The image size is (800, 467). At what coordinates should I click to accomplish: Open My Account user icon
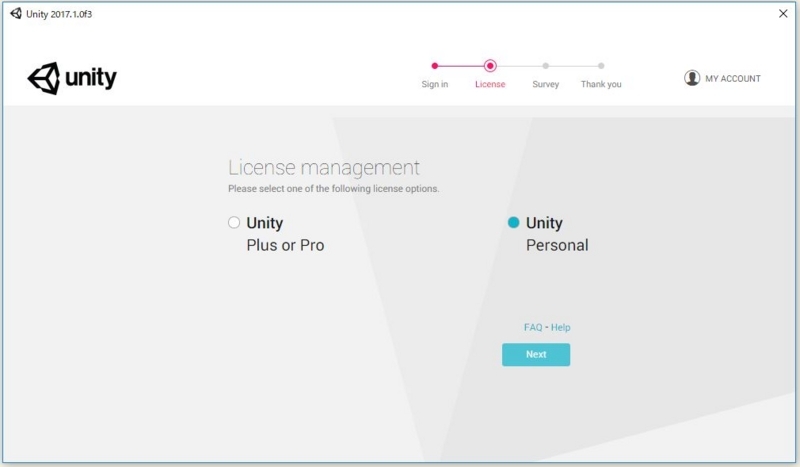[692, 78]
